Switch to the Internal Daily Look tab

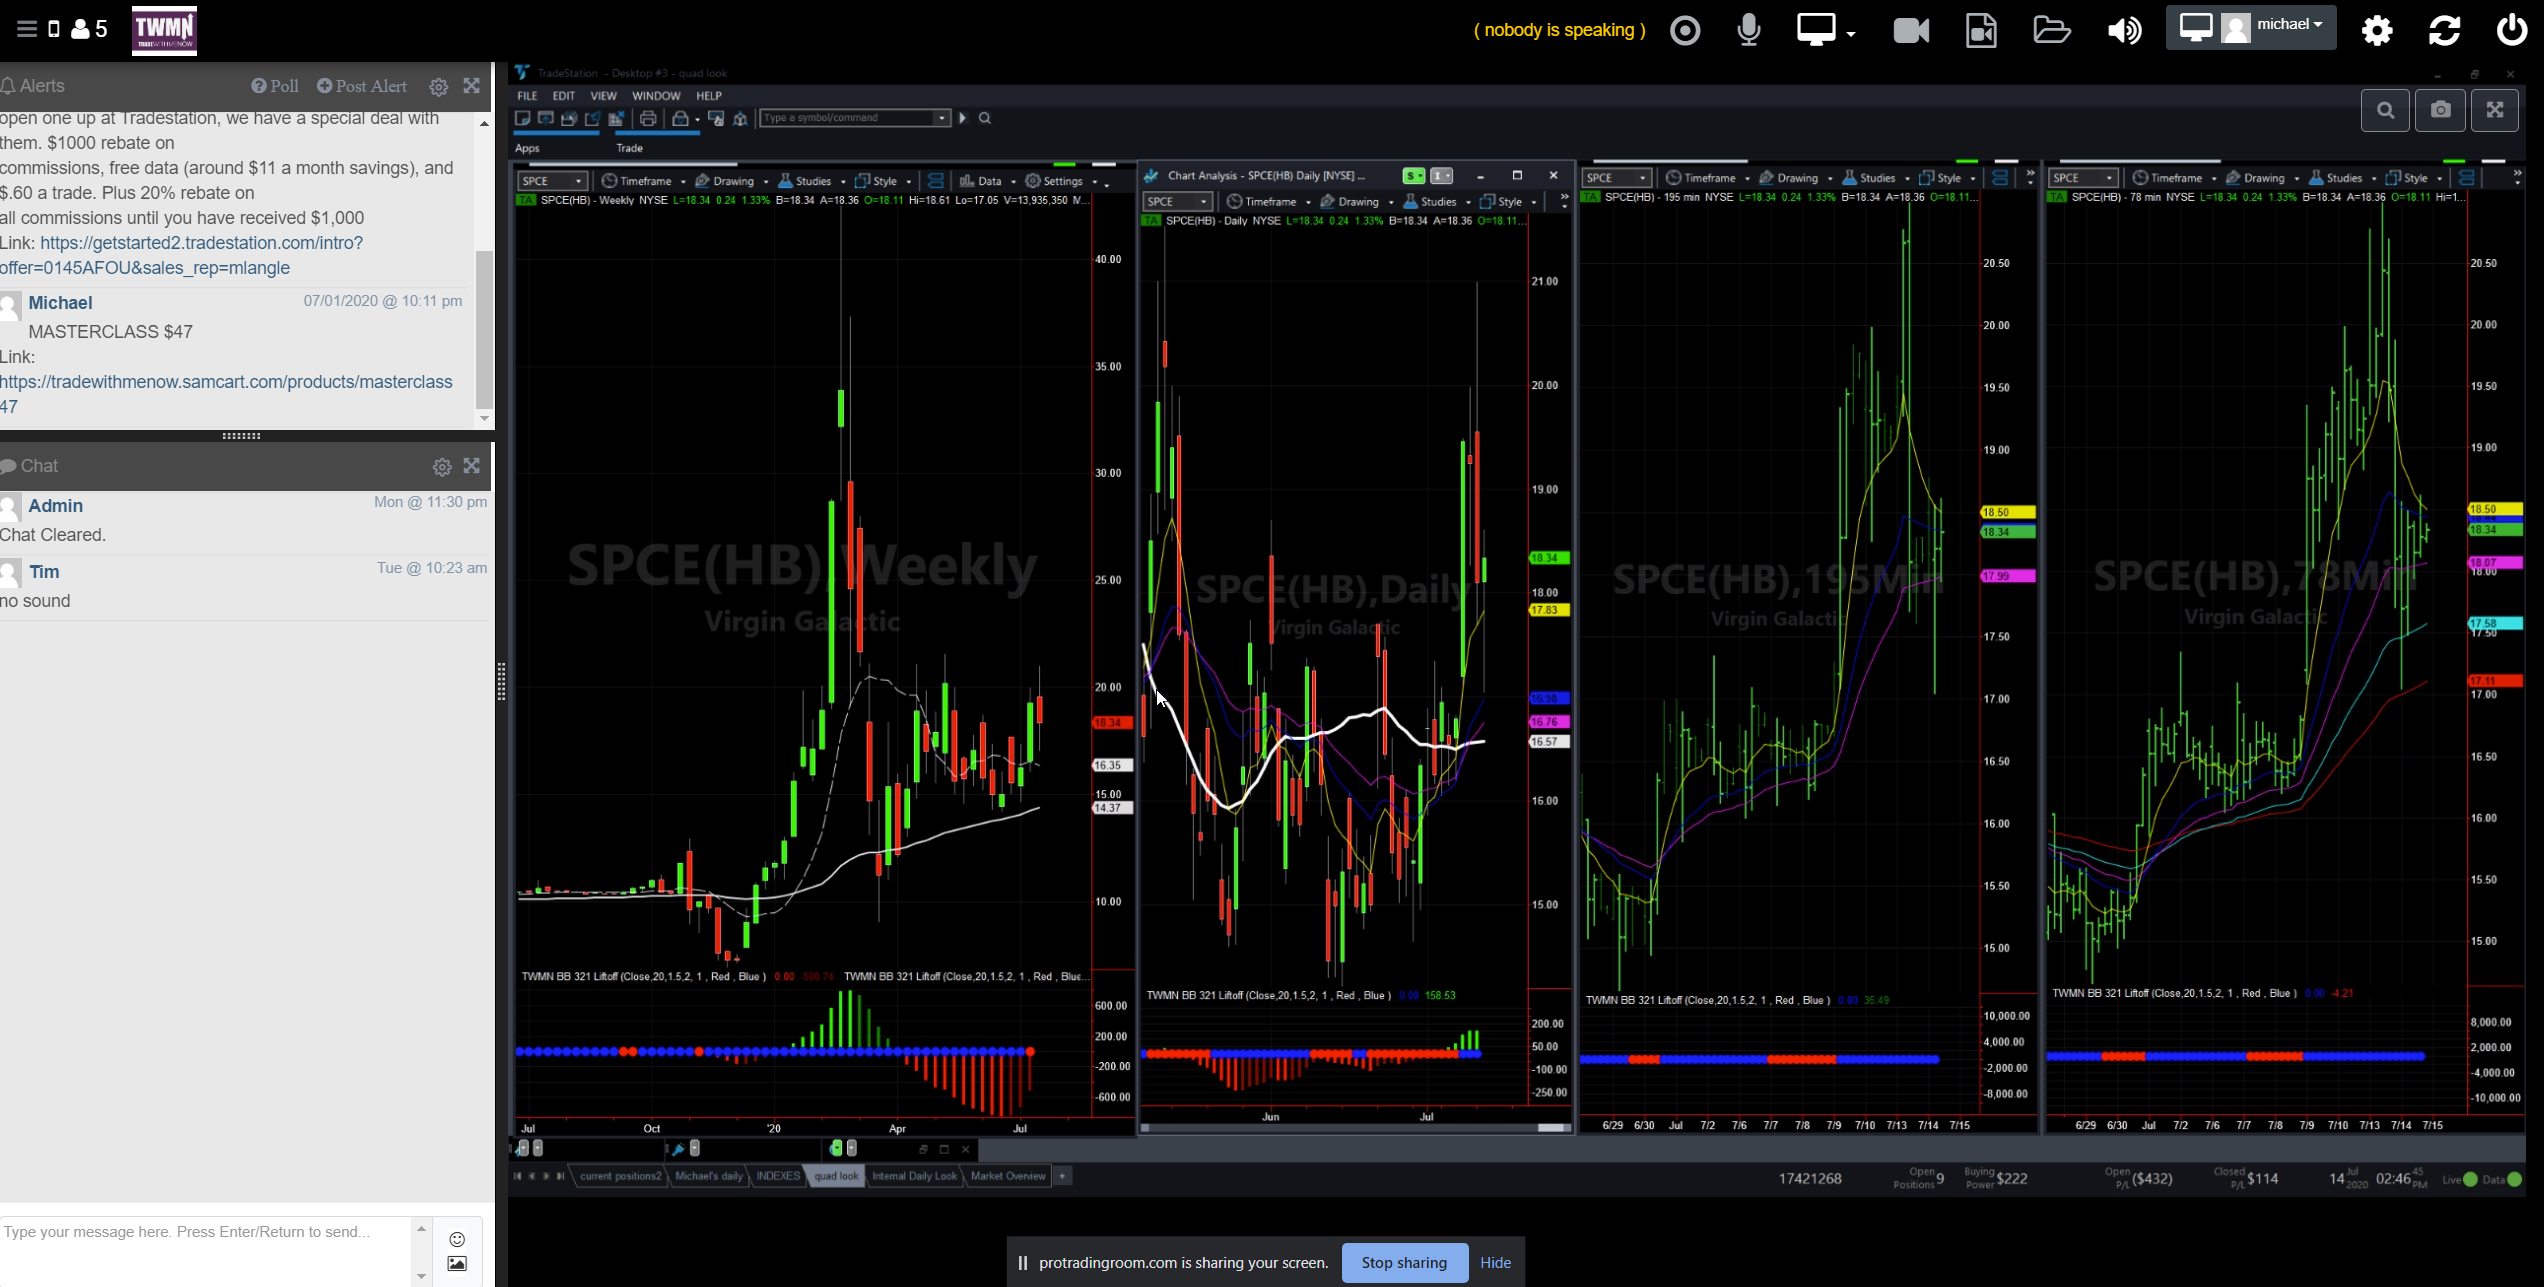click(914, 1176)
